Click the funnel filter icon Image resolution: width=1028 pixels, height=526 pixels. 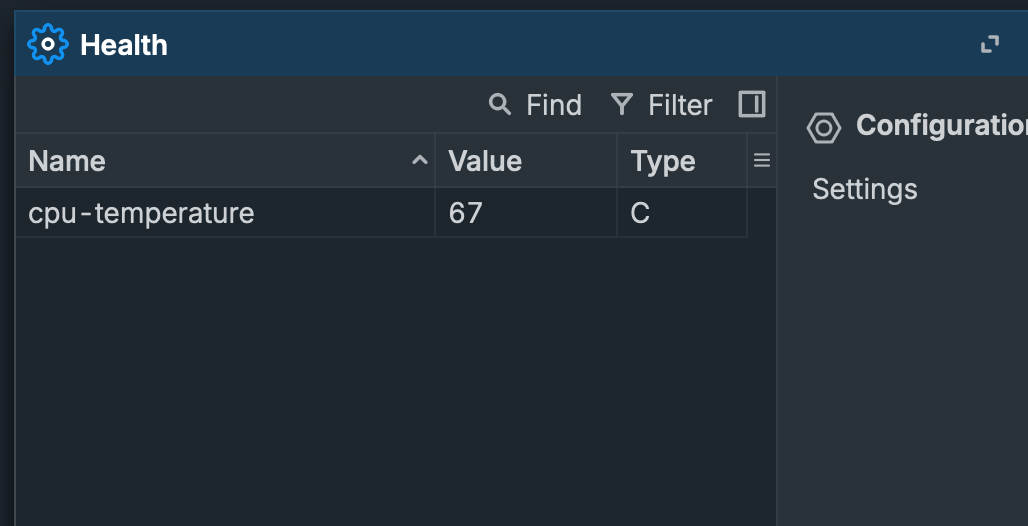click(622, 104)
